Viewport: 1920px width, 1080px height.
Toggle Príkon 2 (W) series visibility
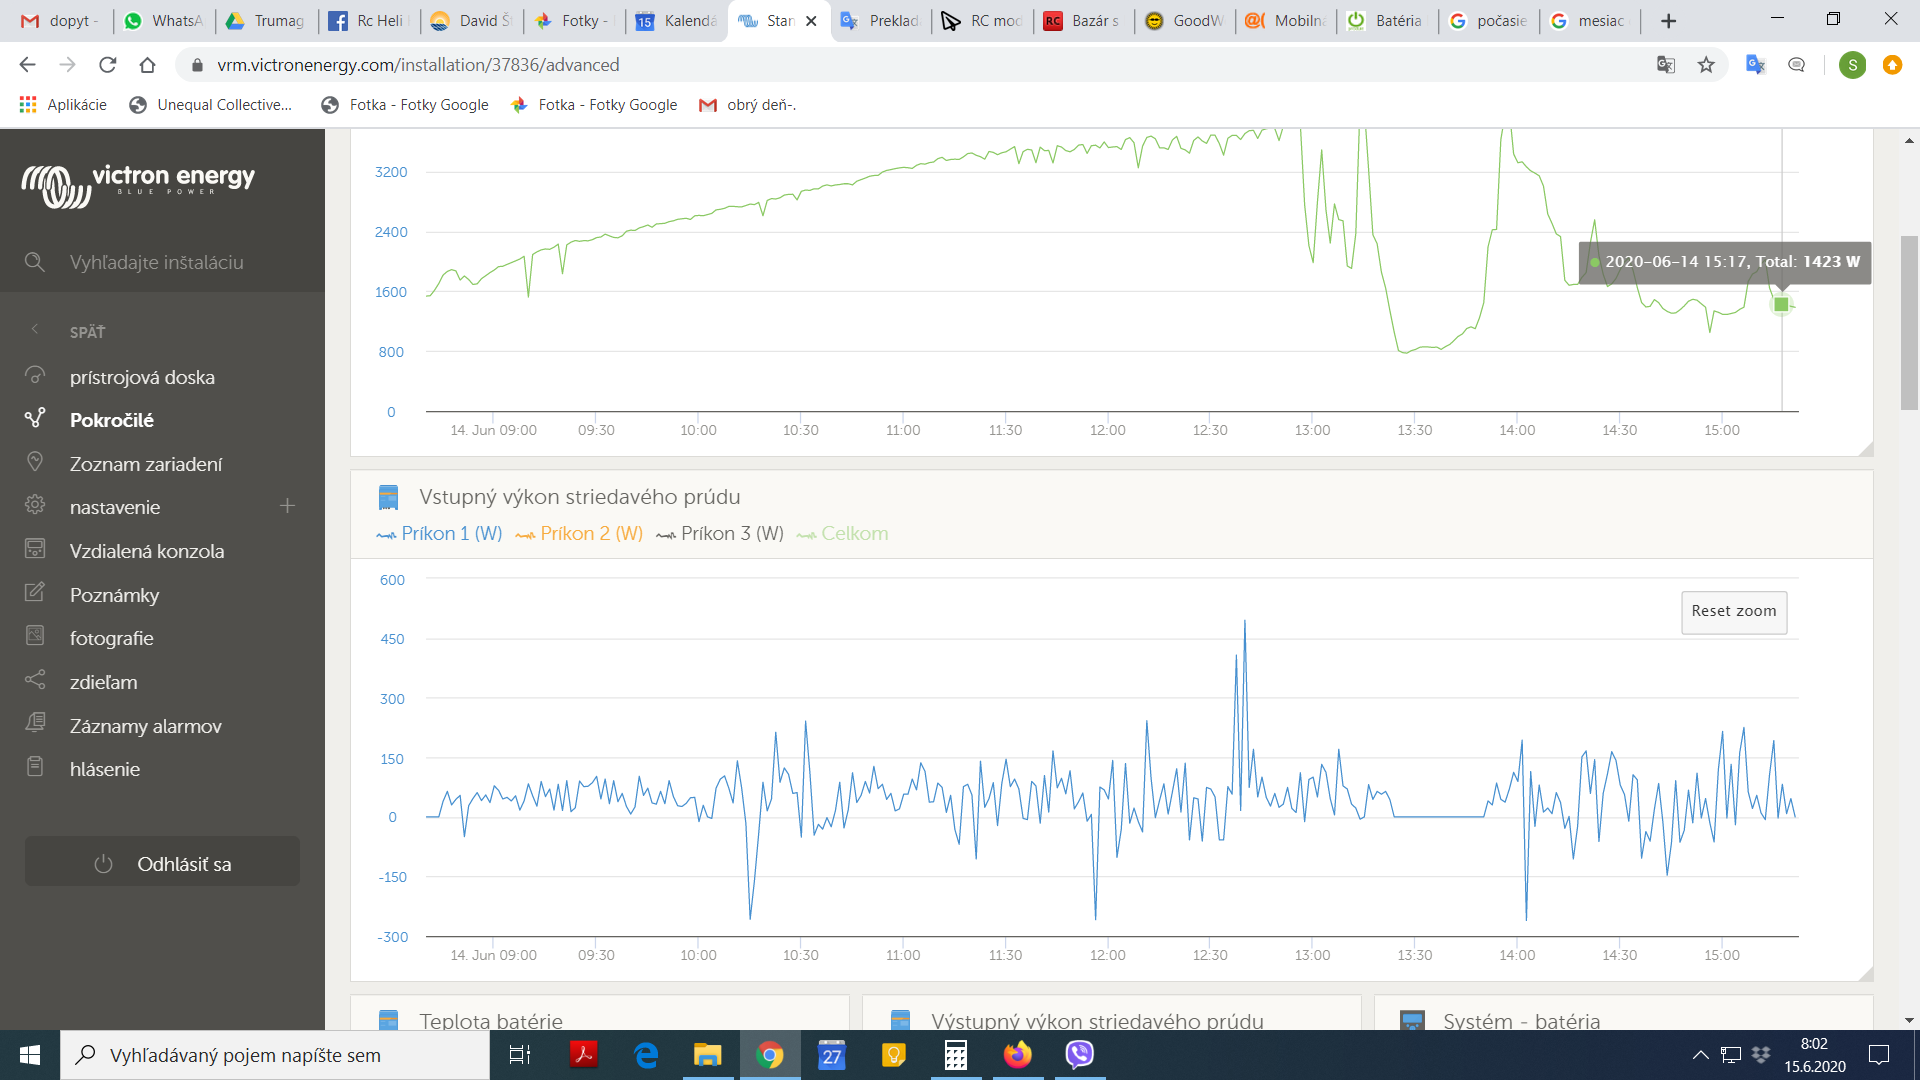coord(578,534)
